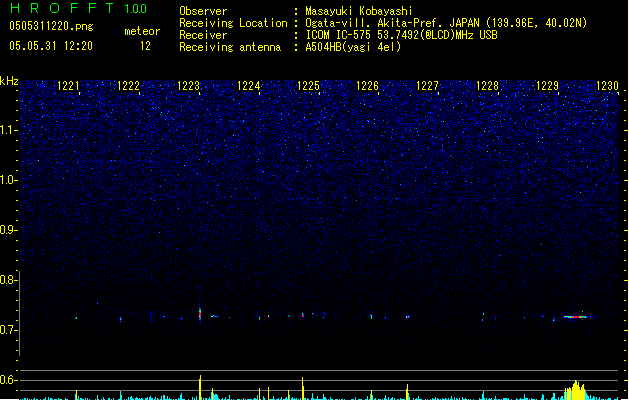Click the 0.6 kHz axis label
The height and width of the screenshot is (400, 629).
click(x=8, y=380)
